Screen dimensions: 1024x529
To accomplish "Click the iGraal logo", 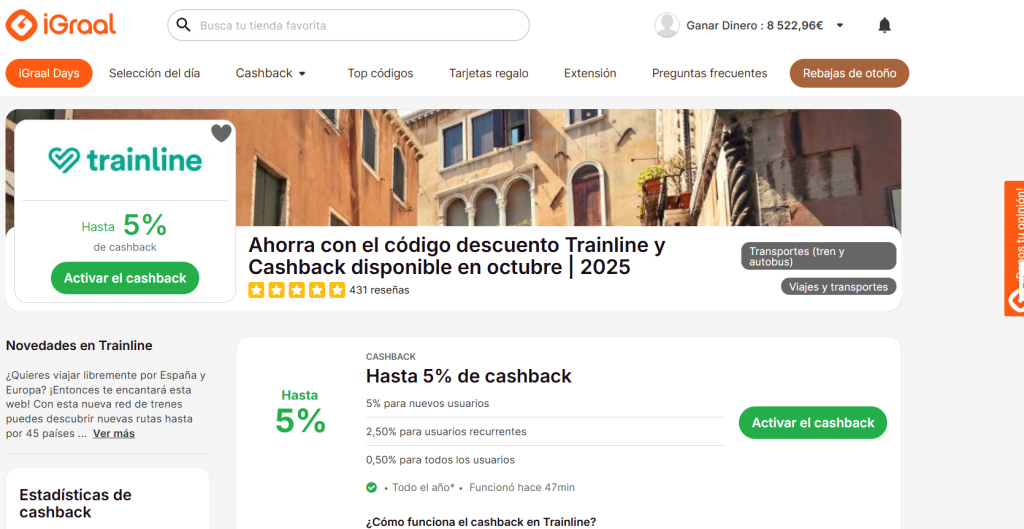I will click(x=61, y=25).
